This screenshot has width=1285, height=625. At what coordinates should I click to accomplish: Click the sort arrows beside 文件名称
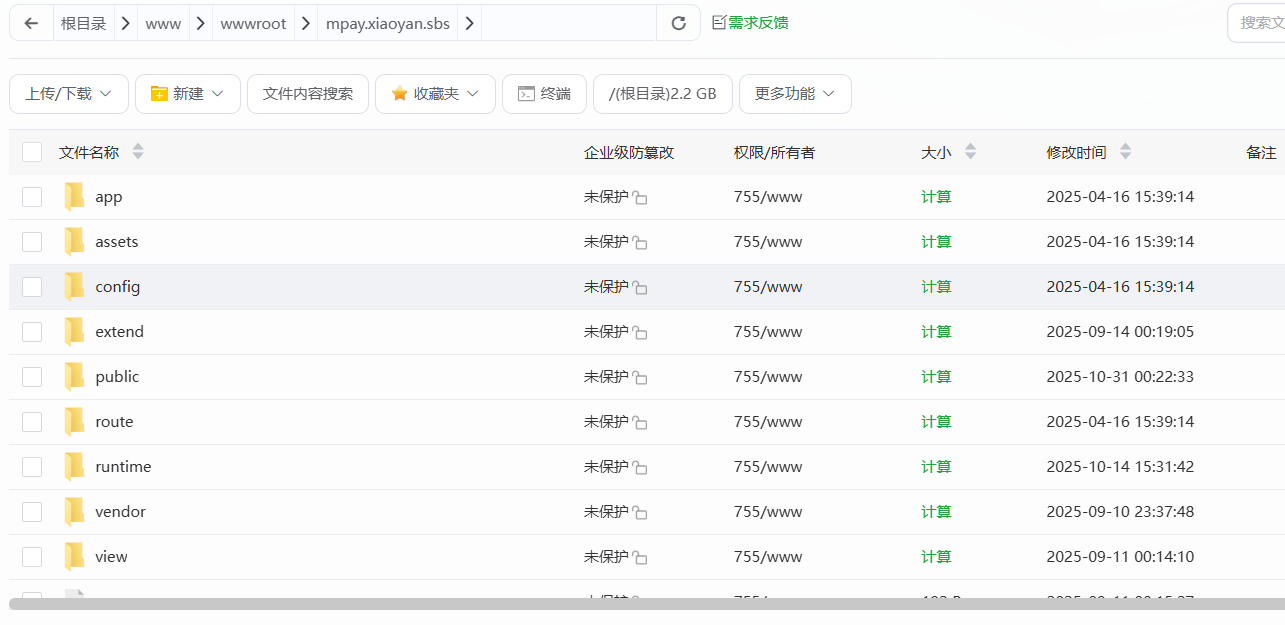coord(138,152)
